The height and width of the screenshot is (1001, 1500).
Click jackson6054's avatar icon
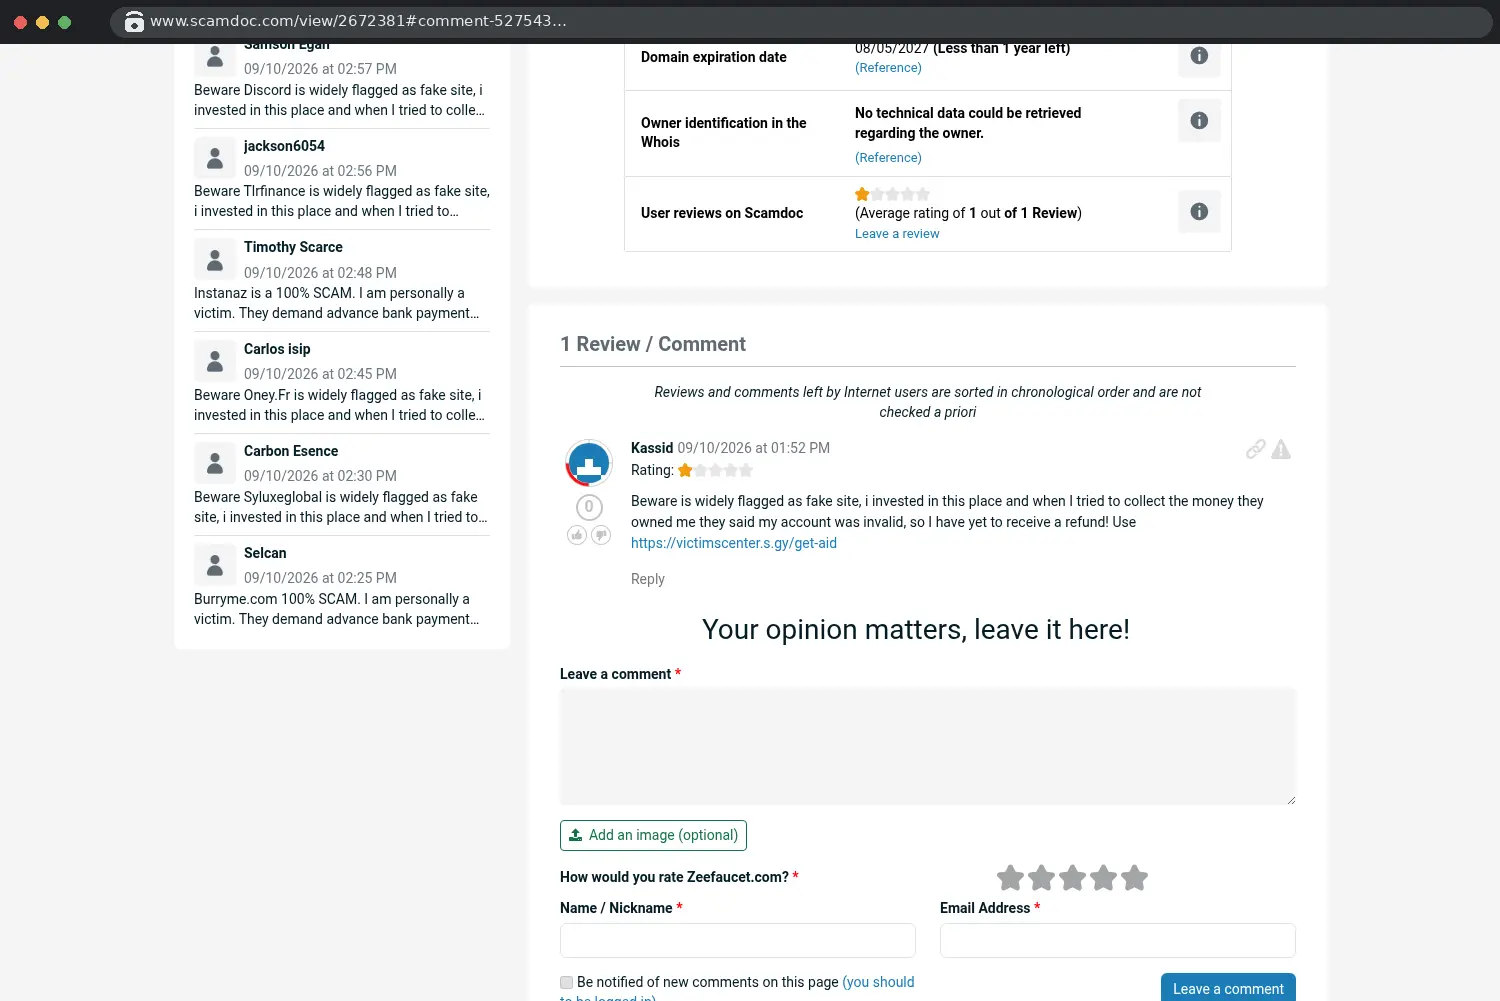click(x=215, y=157)
